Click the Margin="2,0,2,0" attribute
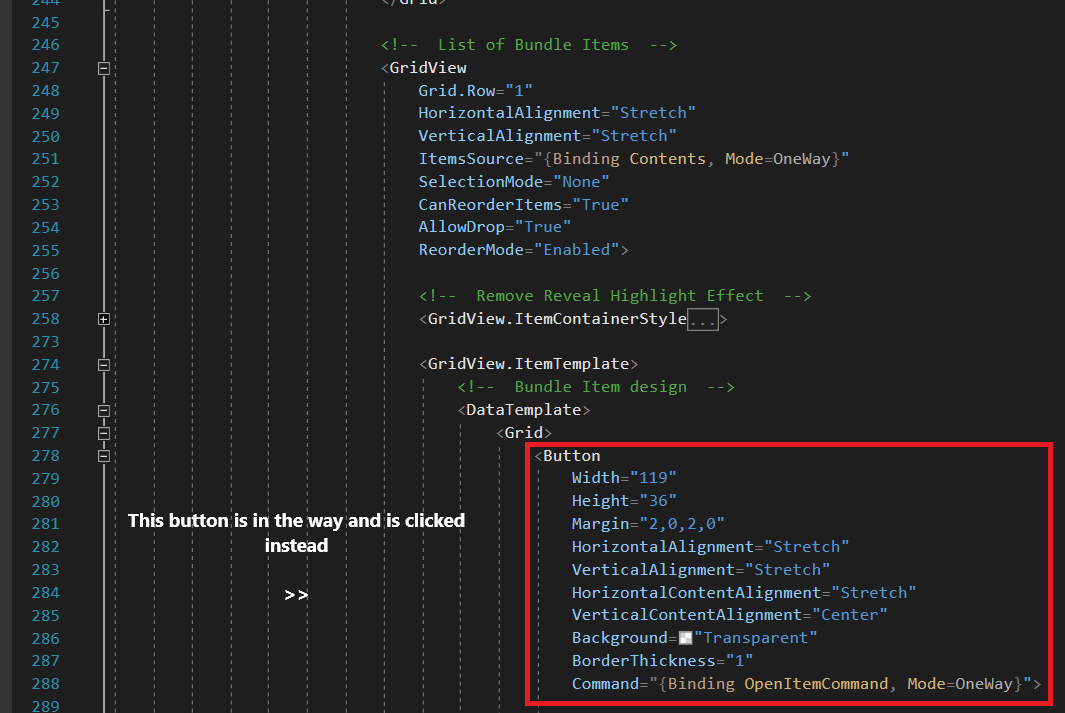1065x713 pixels. [648, 524]
